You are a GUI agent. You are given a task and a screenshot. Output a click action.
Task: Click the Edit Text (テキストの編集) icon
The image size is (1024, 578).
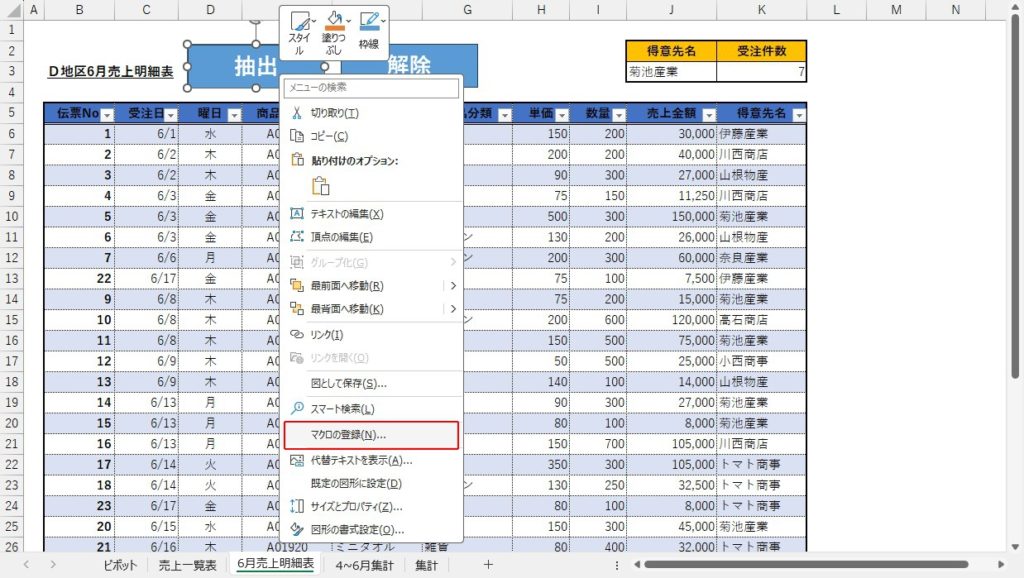296,214
